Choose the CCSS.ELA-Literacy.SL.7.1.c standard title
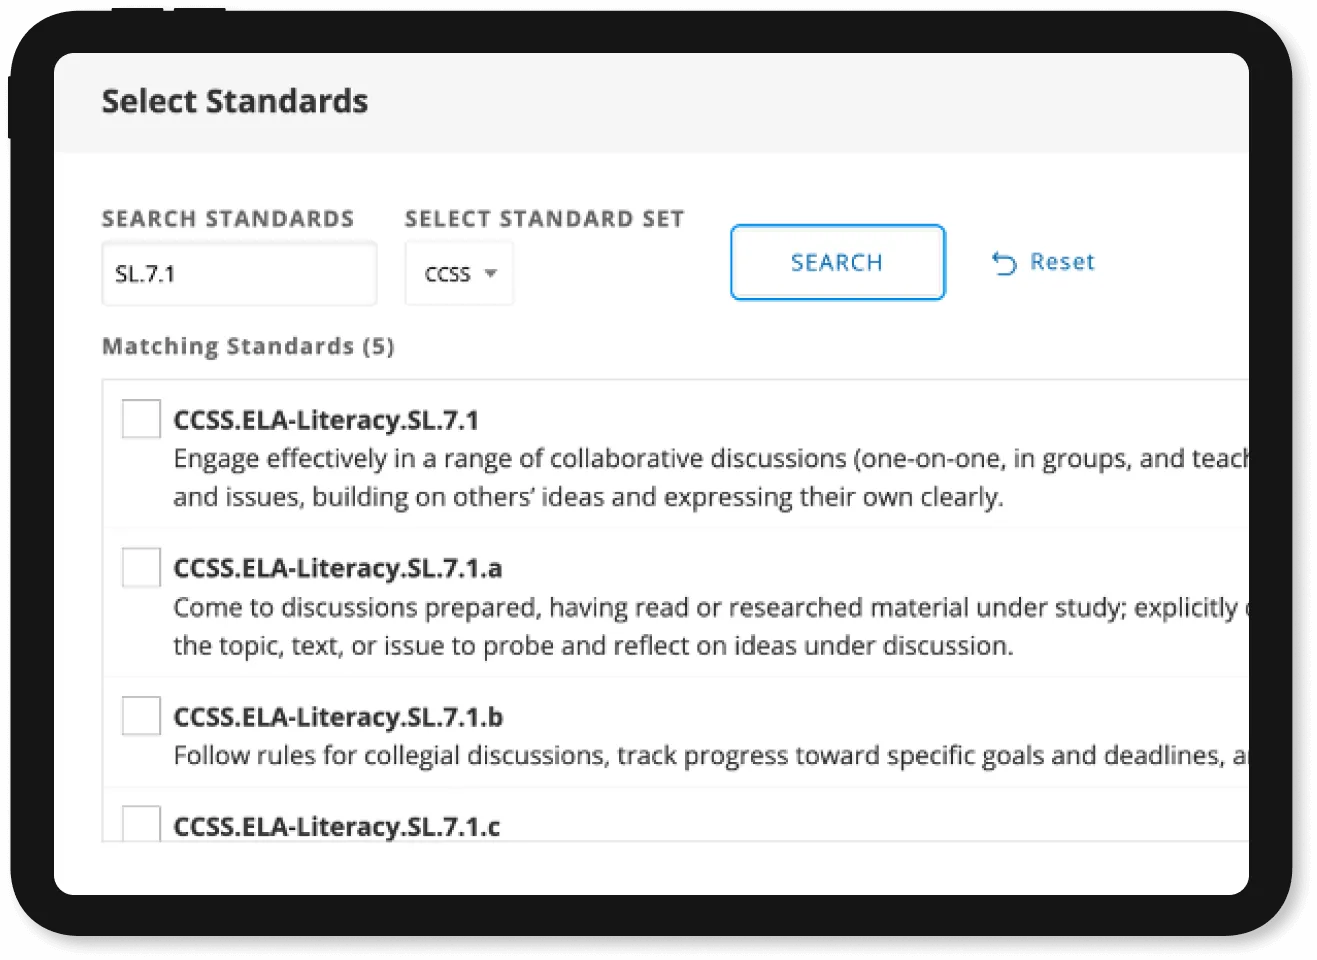This screenshot has height=960, width=1317. 337,827
